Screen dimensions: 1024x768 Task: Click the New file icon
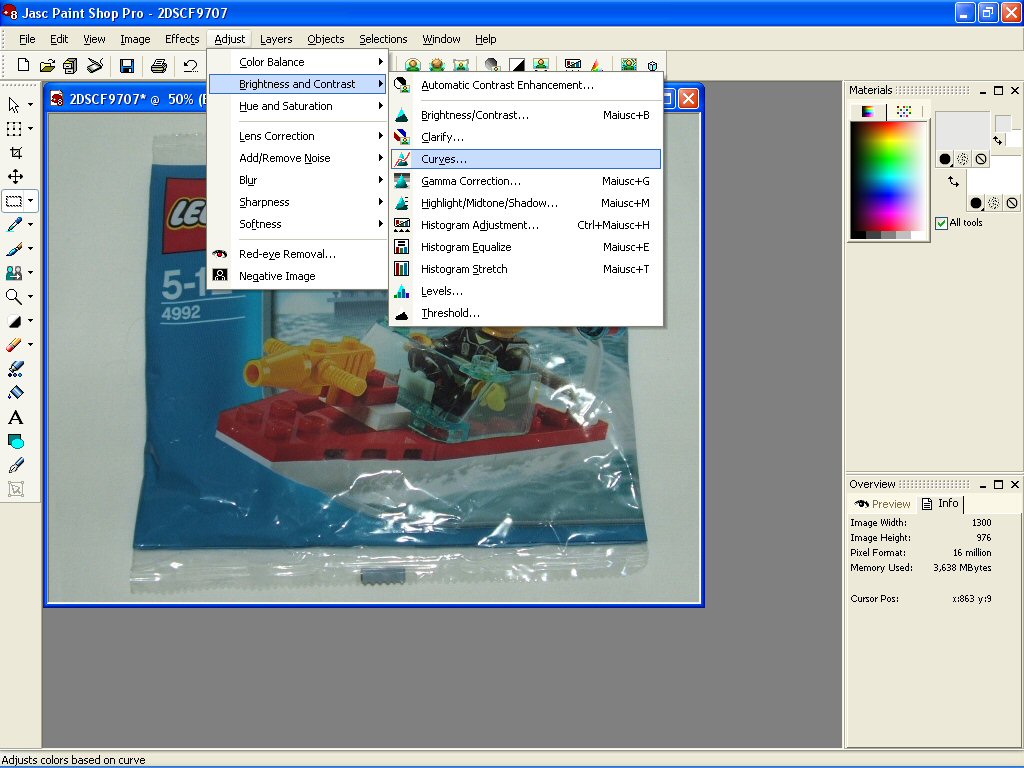coord(23,66)
